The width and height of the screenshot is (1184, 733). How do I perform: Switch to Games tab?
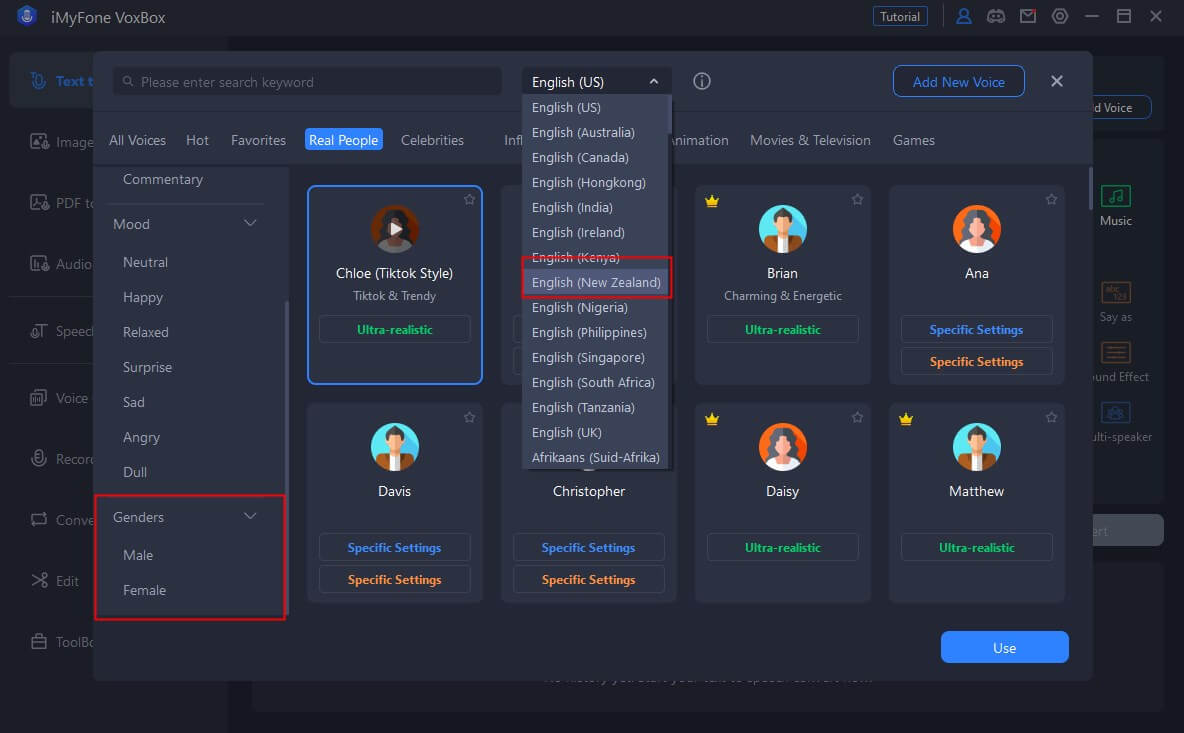coord(914,140)
